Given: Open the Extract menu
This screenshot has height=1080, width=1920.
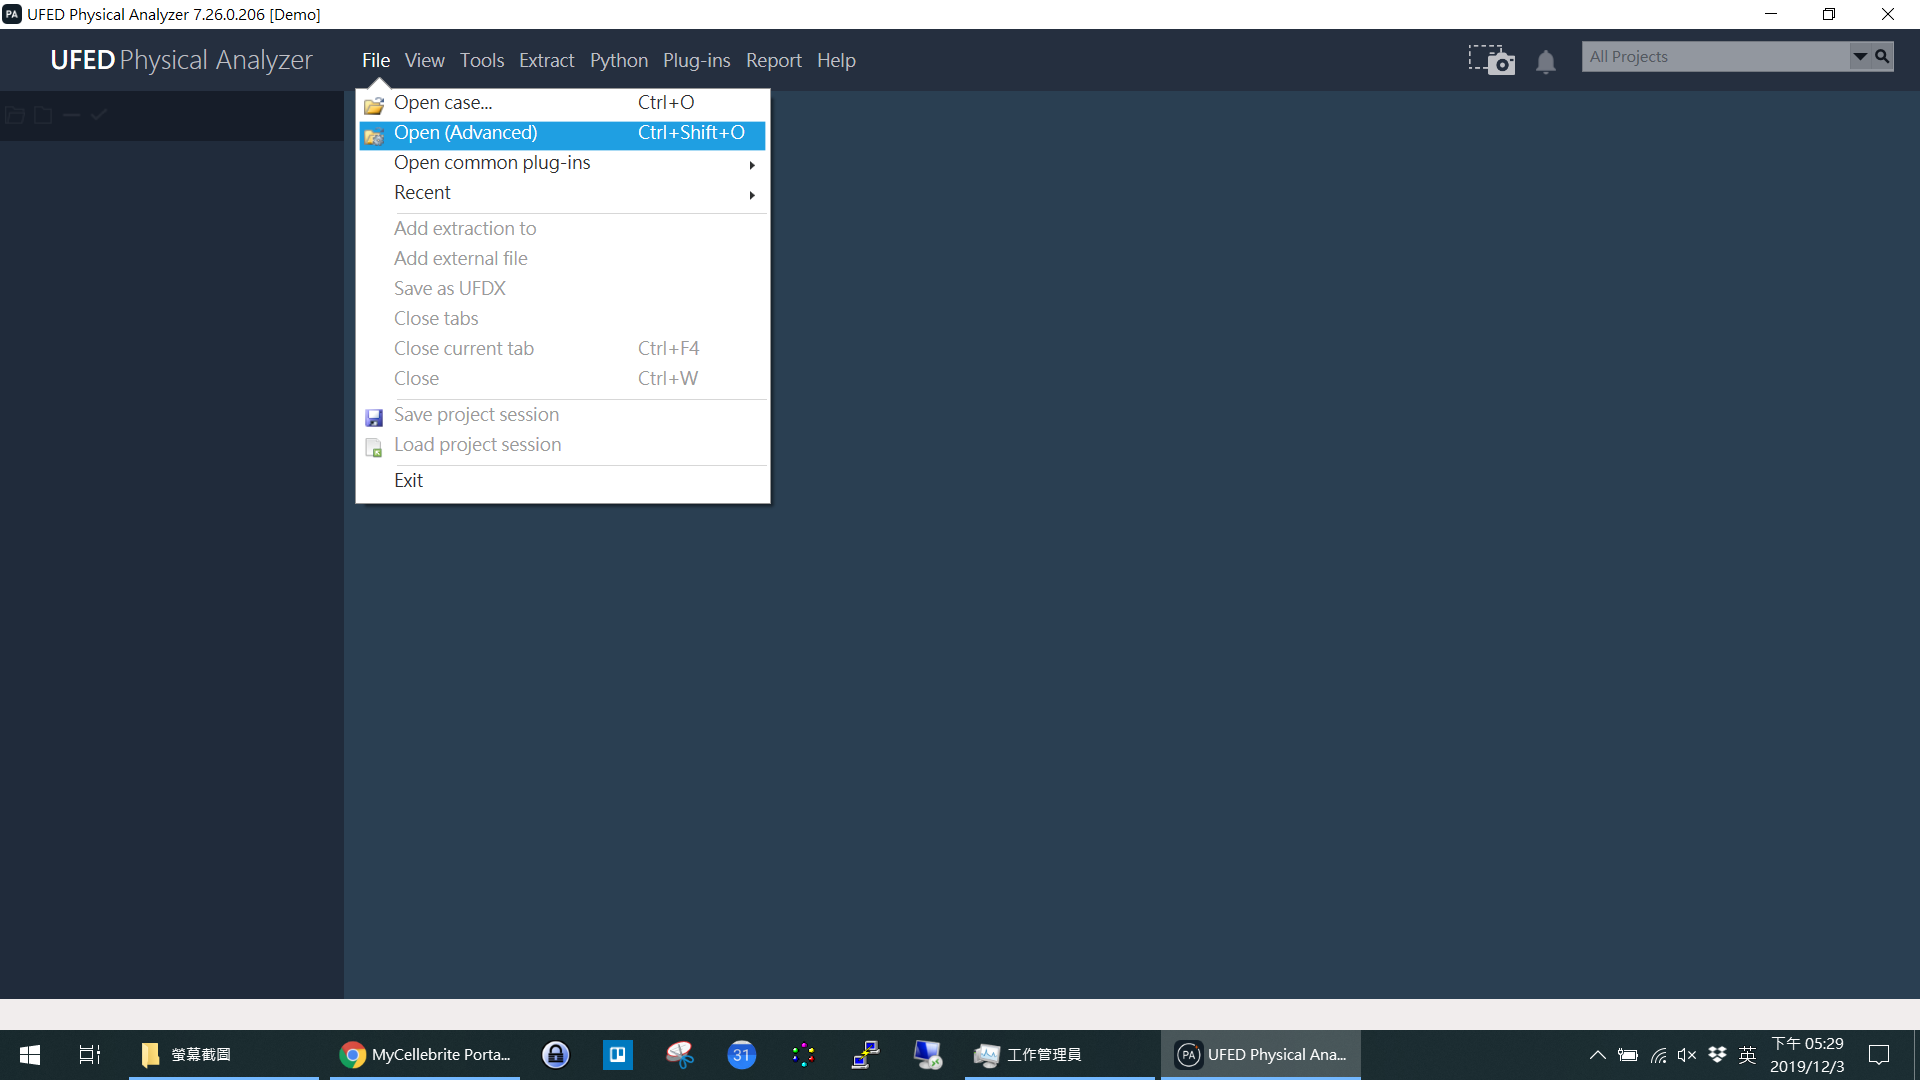Looking at the screenshot, I should pyautogui.click(x=546, y=60).
